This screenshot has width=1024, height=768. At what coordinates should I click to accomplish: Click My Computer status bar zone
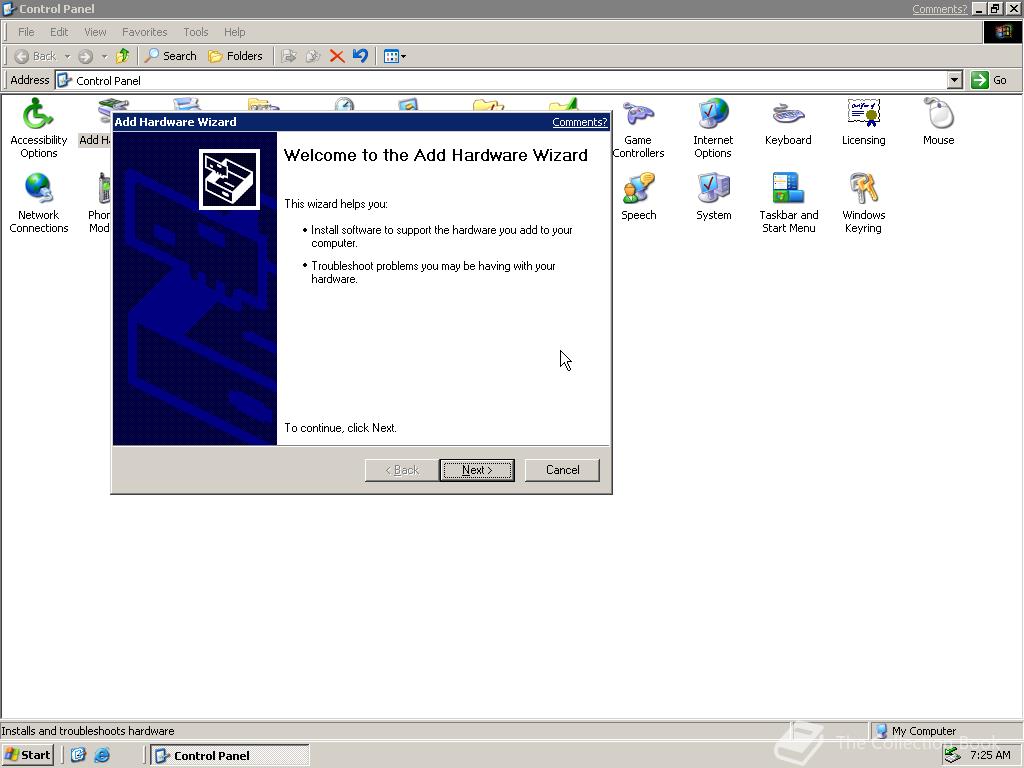[946, 731]
